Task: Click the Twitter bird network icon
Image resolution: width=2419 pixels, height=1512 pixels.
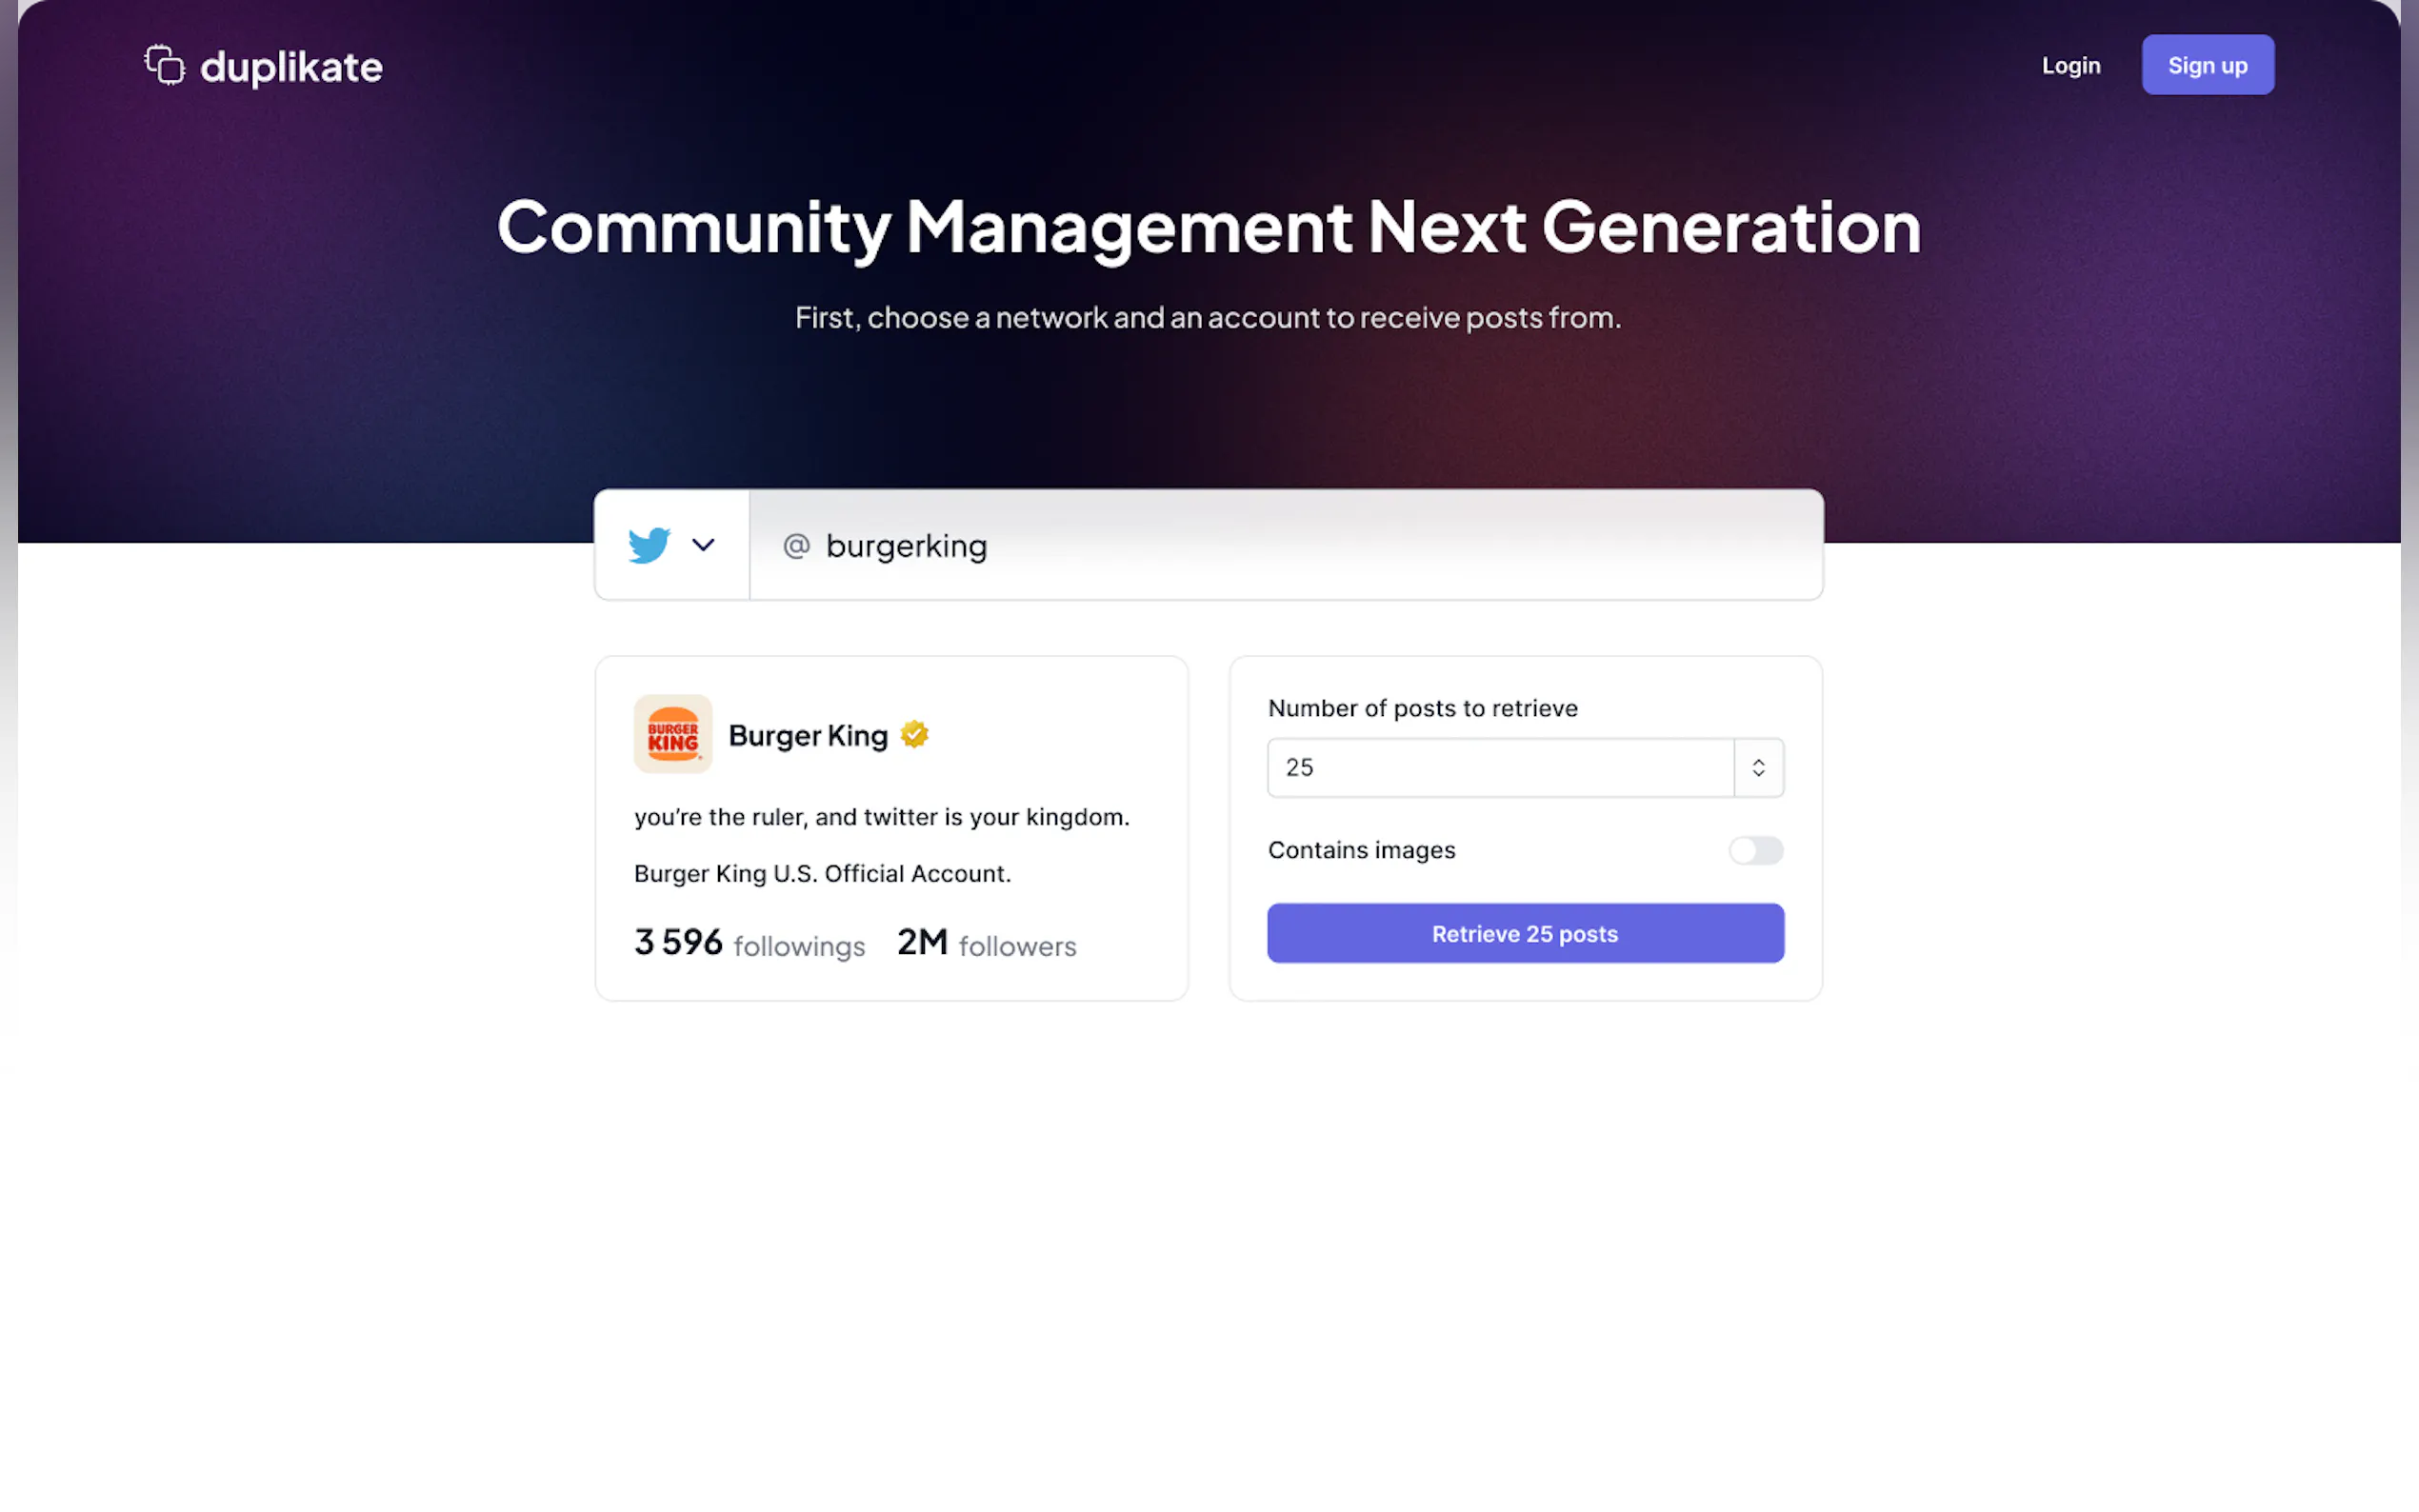Action: 649,545
